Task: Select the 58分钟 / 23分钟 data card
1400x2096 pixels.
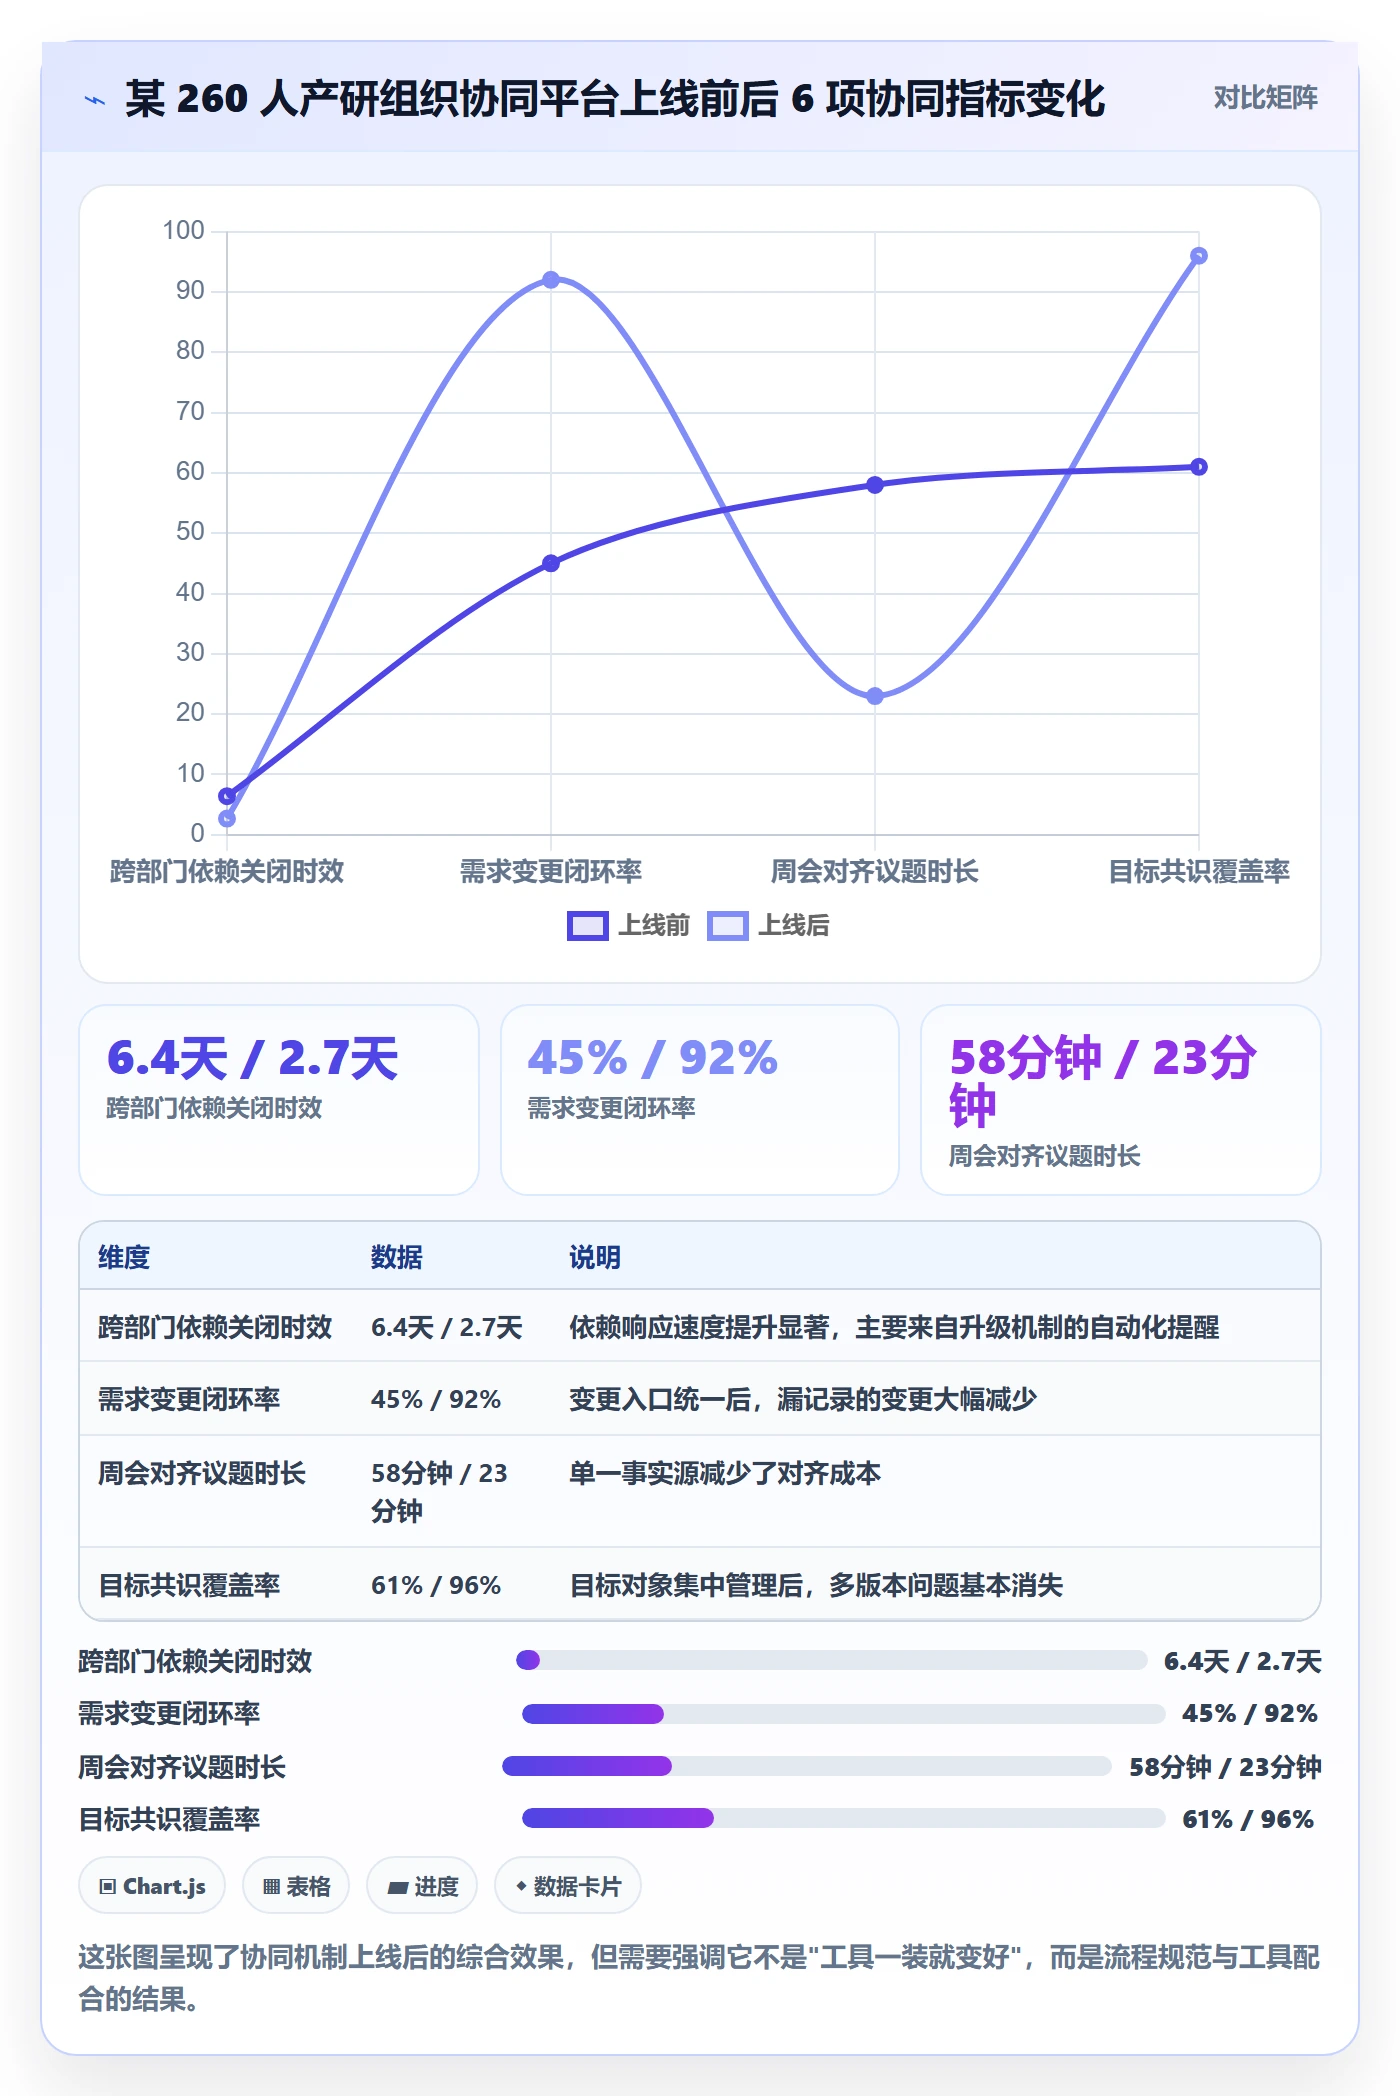Action: (1121, 1100)
